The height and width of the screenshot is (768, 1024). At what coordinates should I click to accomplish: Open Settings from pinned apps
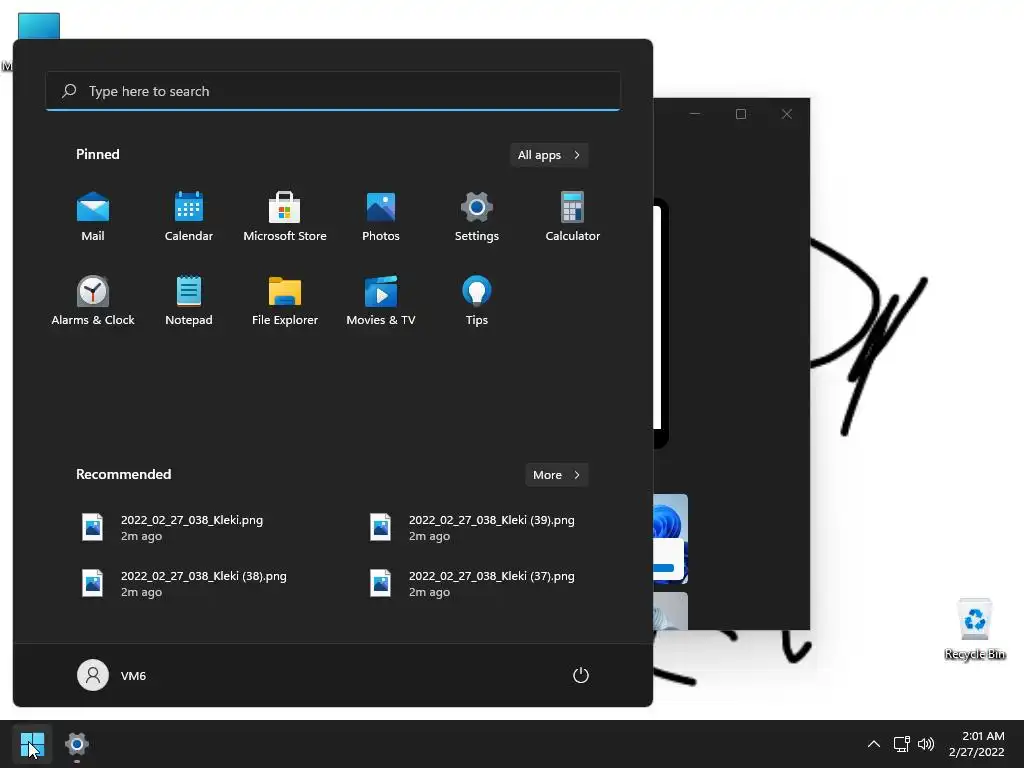pyautogui.click(x=477, y=217)
